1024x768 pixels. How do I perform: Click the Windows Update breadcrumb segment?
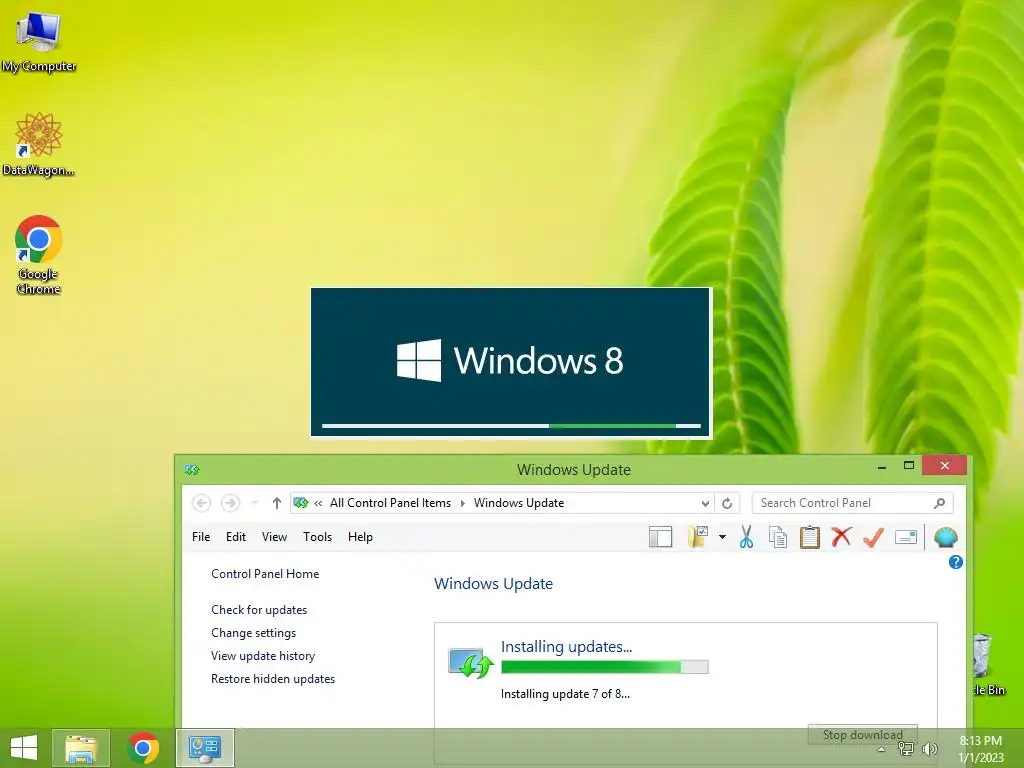pyautogui.click(x=519, y=503)
